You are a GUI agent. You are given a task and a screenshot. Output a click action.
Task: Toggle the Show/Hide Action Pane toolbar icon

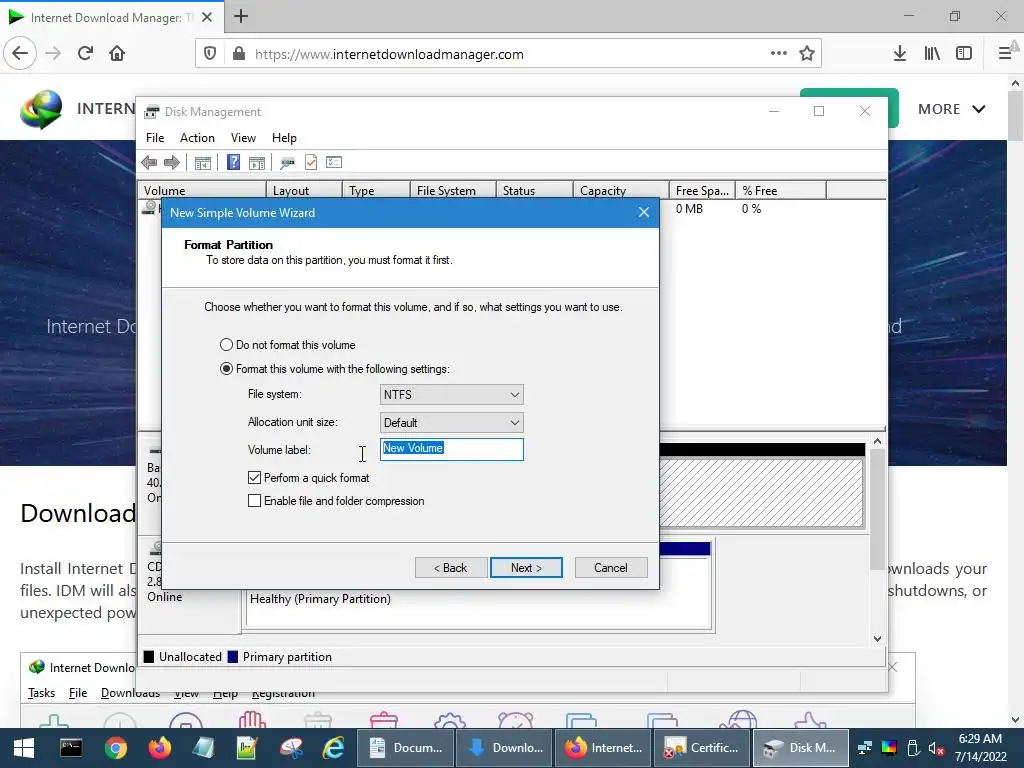click(x=257, y=163)
